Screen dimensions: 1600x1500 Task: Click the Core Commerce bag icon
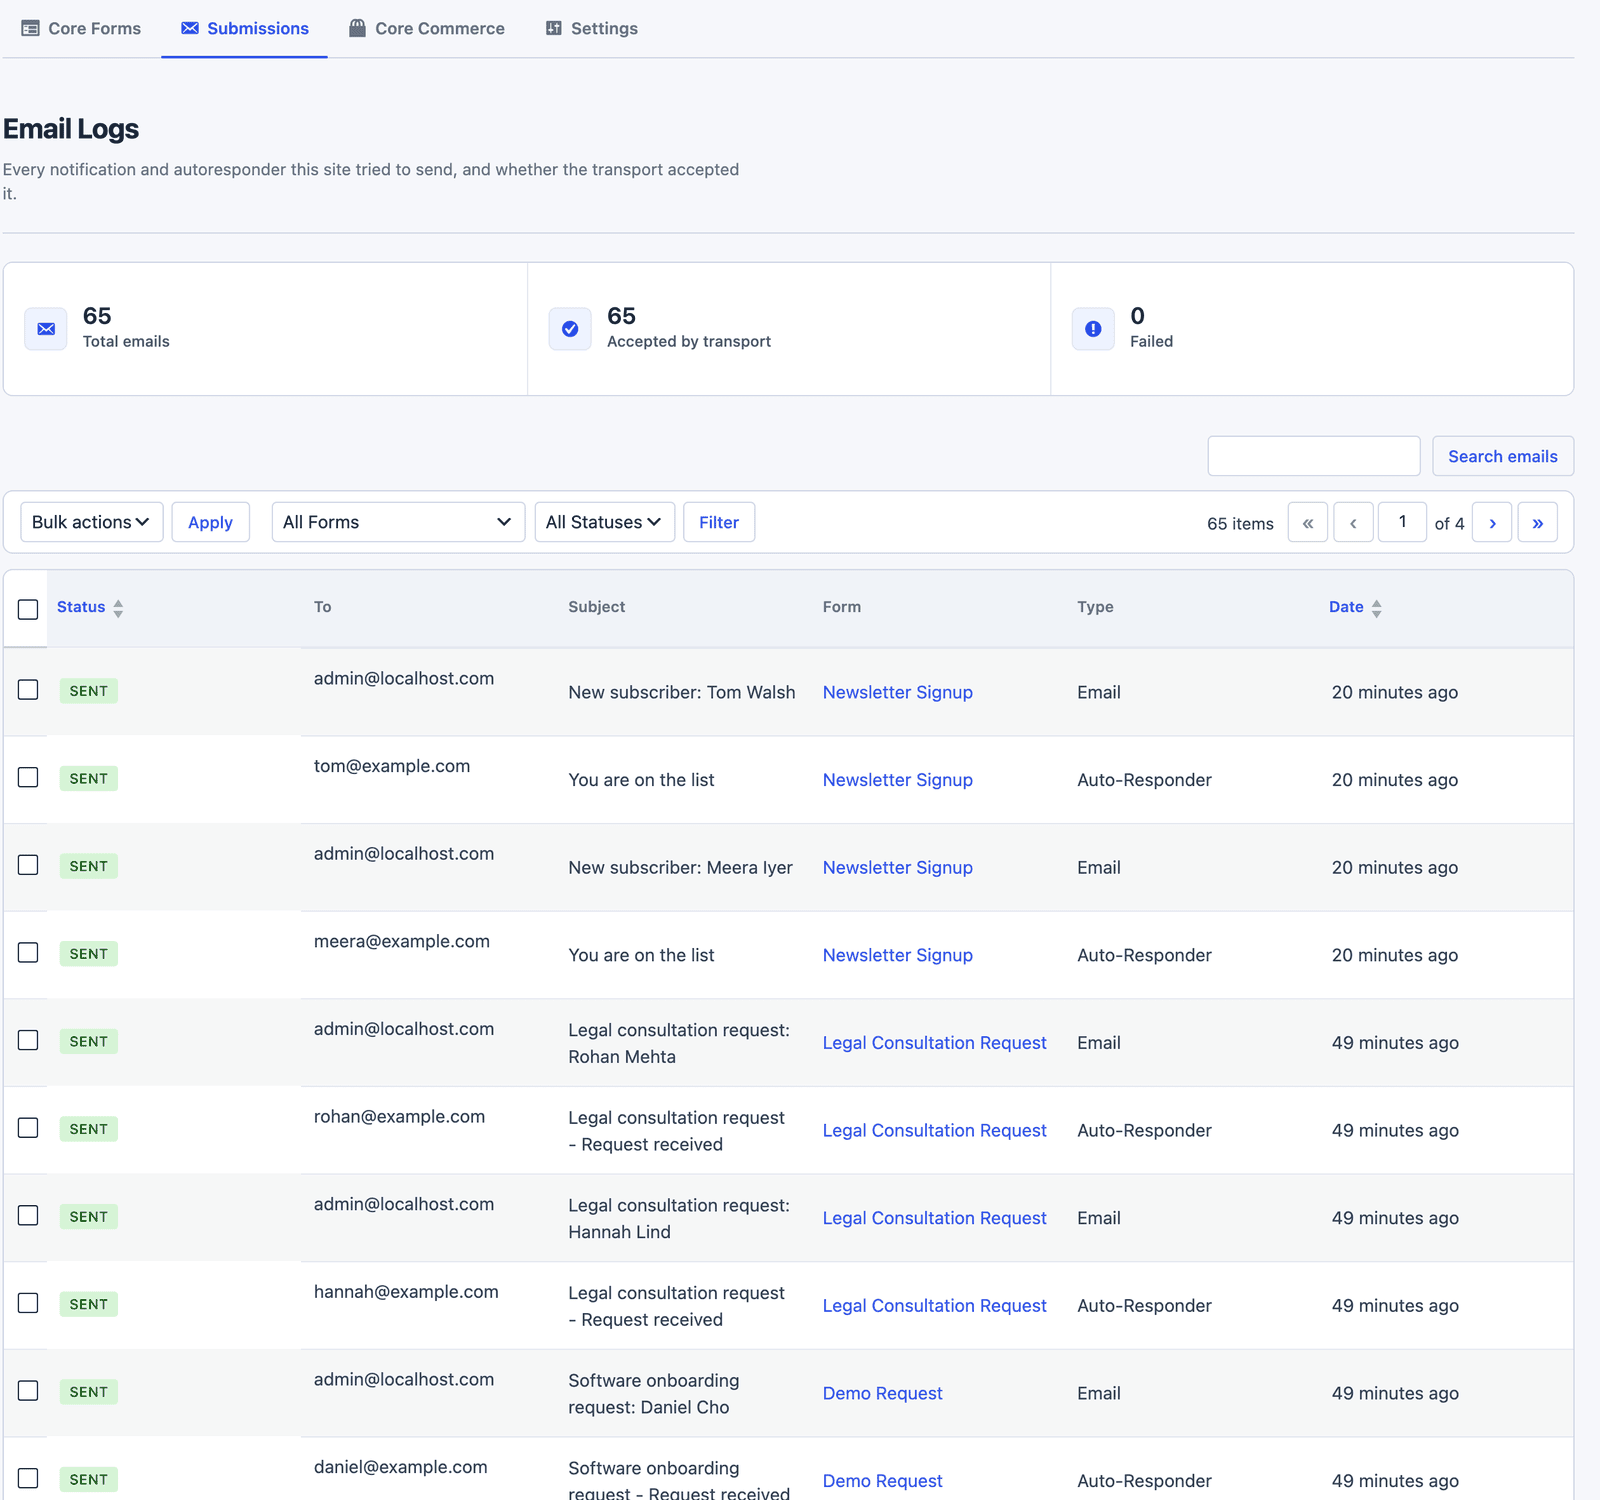pyautogui.click(x=357, y=28)
